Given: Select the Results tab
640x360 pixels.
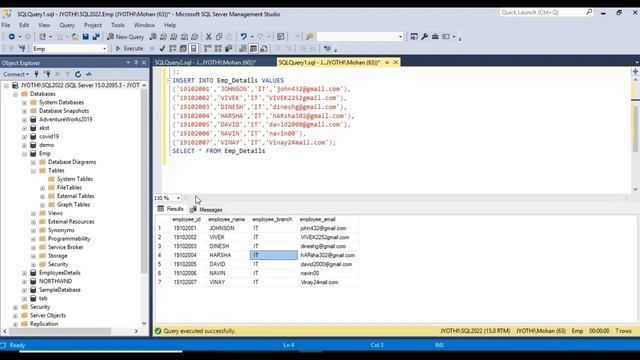Looking at the screenshot, I should click(x=171, y=209).
